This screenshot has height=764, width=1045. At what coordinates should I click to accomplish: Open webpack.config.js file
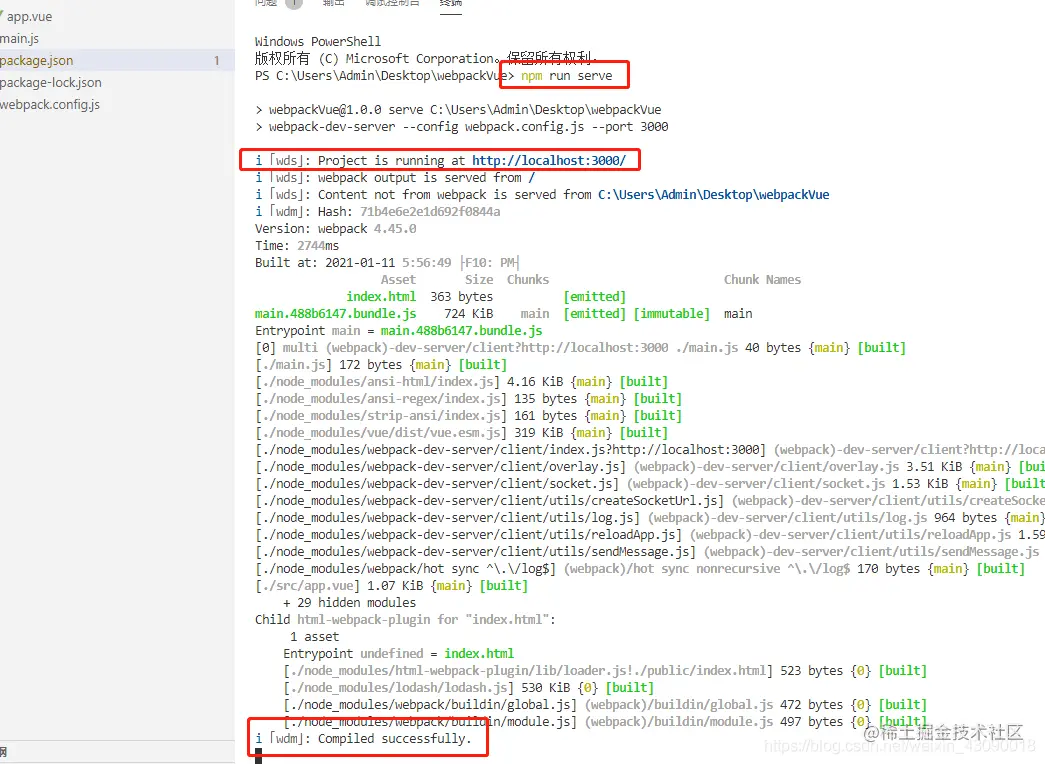[50, 105]
